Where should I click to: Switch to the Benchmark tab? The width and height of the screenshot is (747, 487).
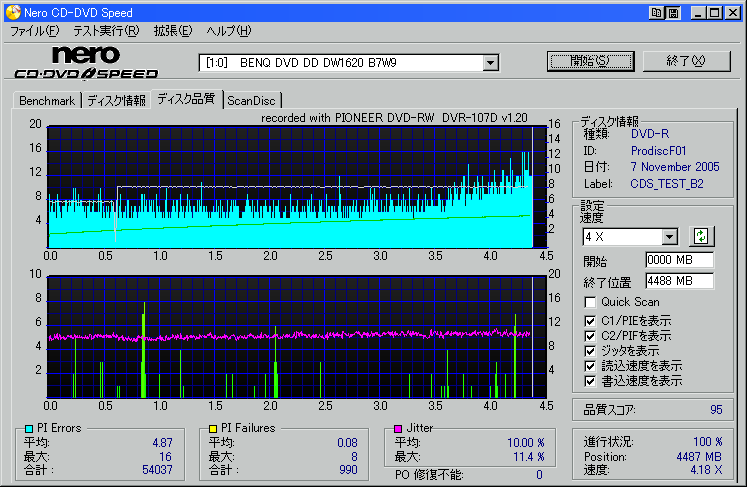(47, 101)
